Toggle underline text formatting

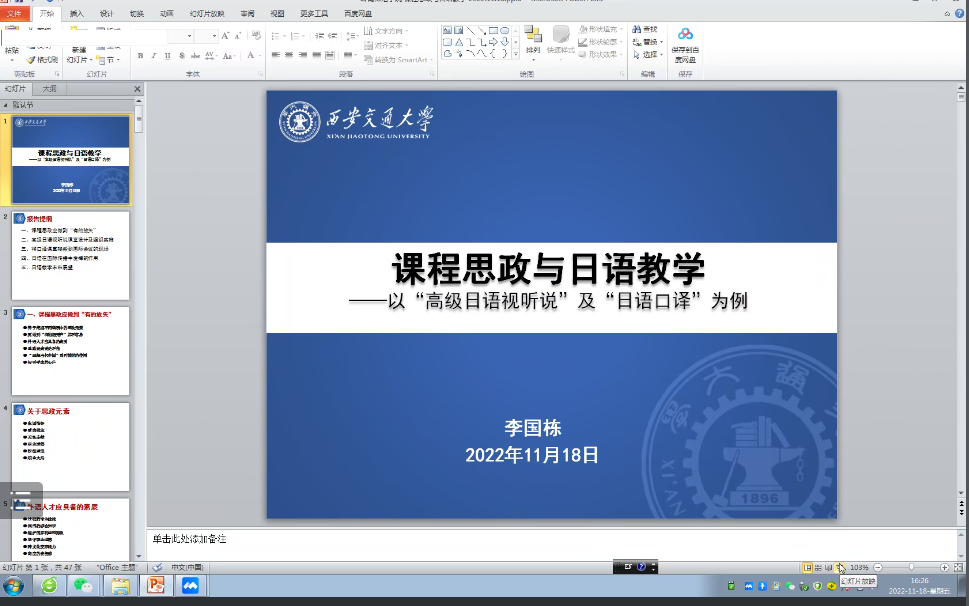click(167, 56)
